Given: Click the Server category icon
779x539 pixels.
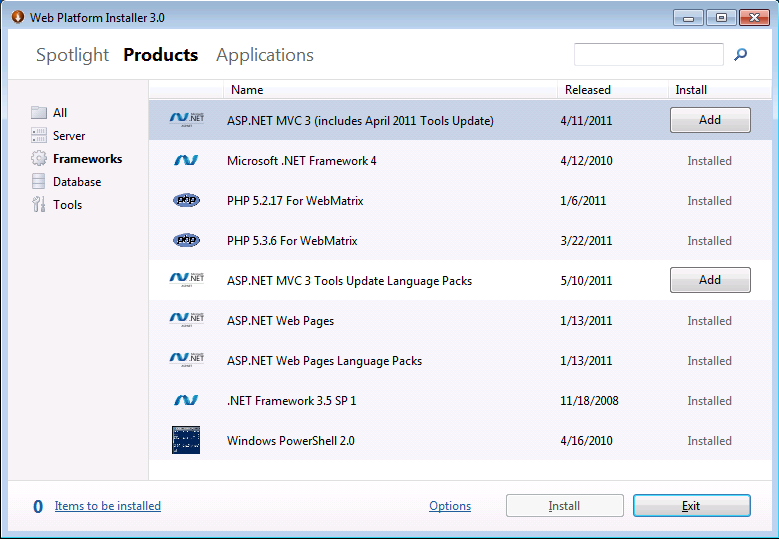Looking at the screenshot, I should click(x=39, y=135).
